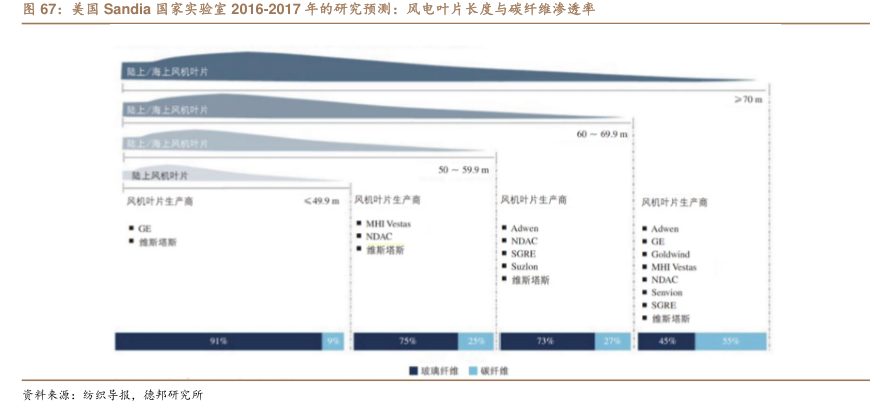The width and height of the screenshot is (879, 411).
Task: Click the 55% carbon fiber bar segment
Action: (x=731, y=341)
